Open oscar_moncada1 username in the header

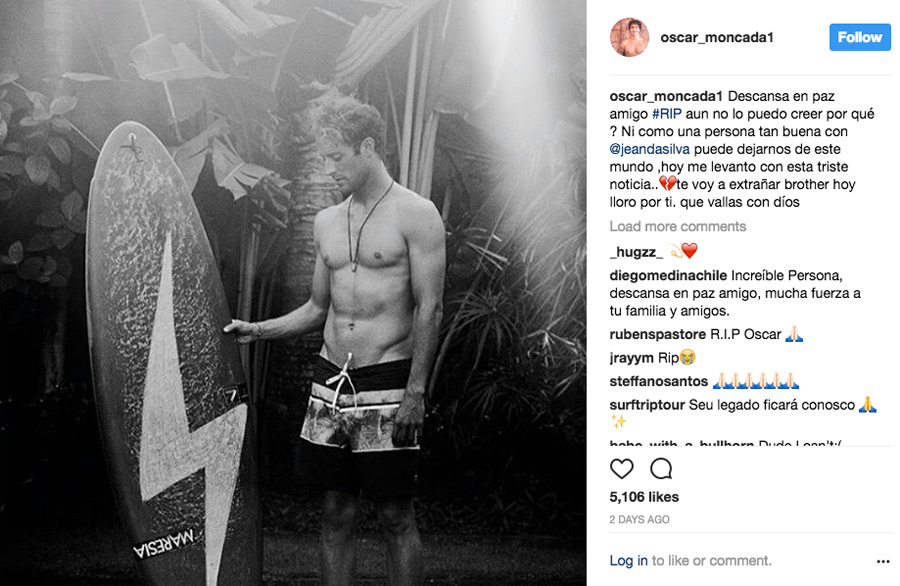pos(717,37)
